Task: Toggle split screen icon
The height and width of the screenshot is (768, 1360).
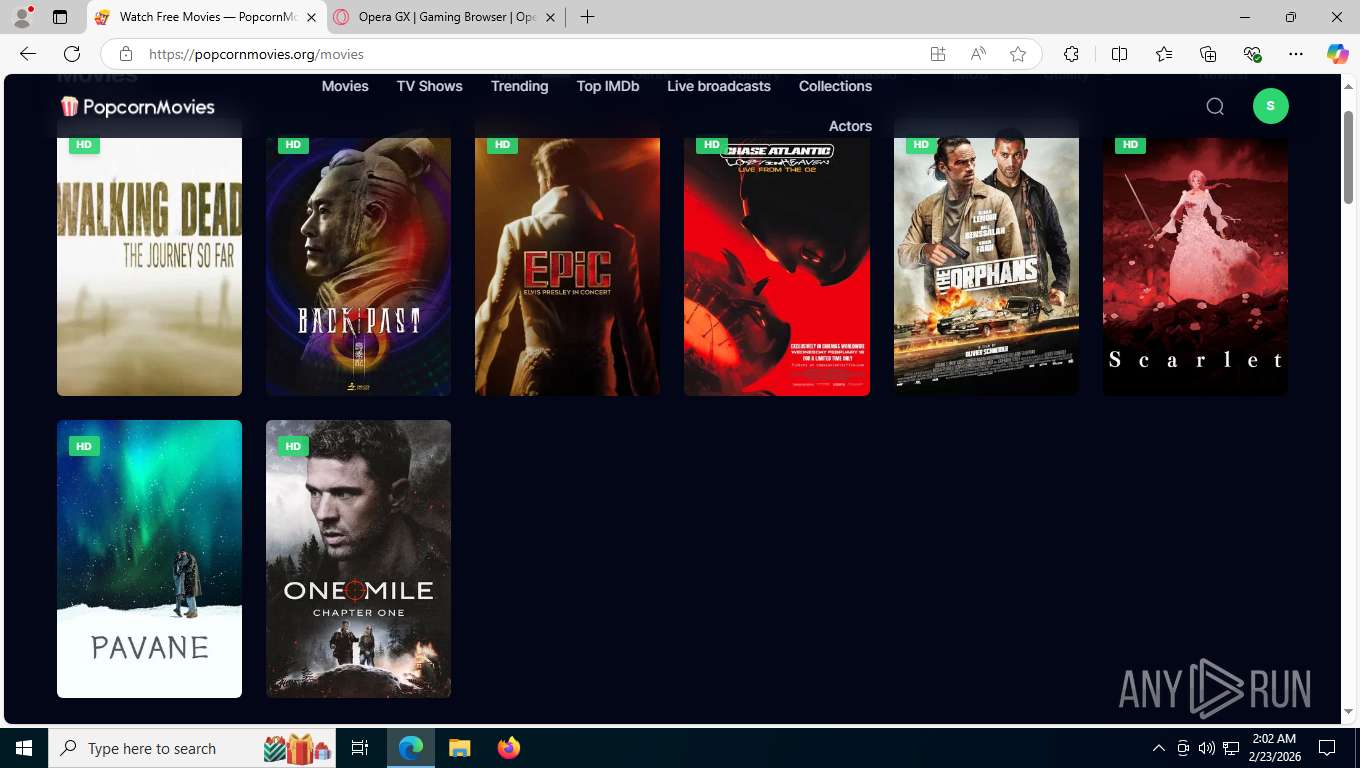Action: (1119, 54)
